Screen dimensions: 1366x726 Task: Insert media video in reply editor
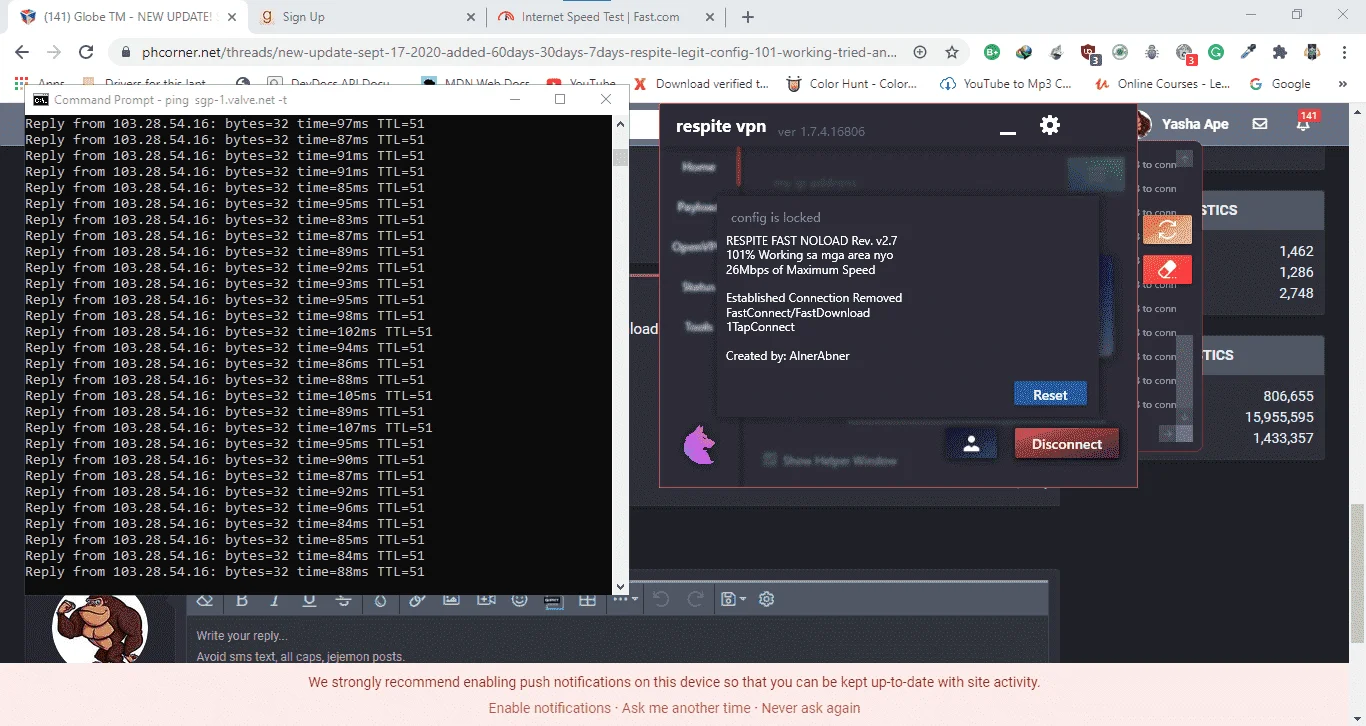(486, 600)
